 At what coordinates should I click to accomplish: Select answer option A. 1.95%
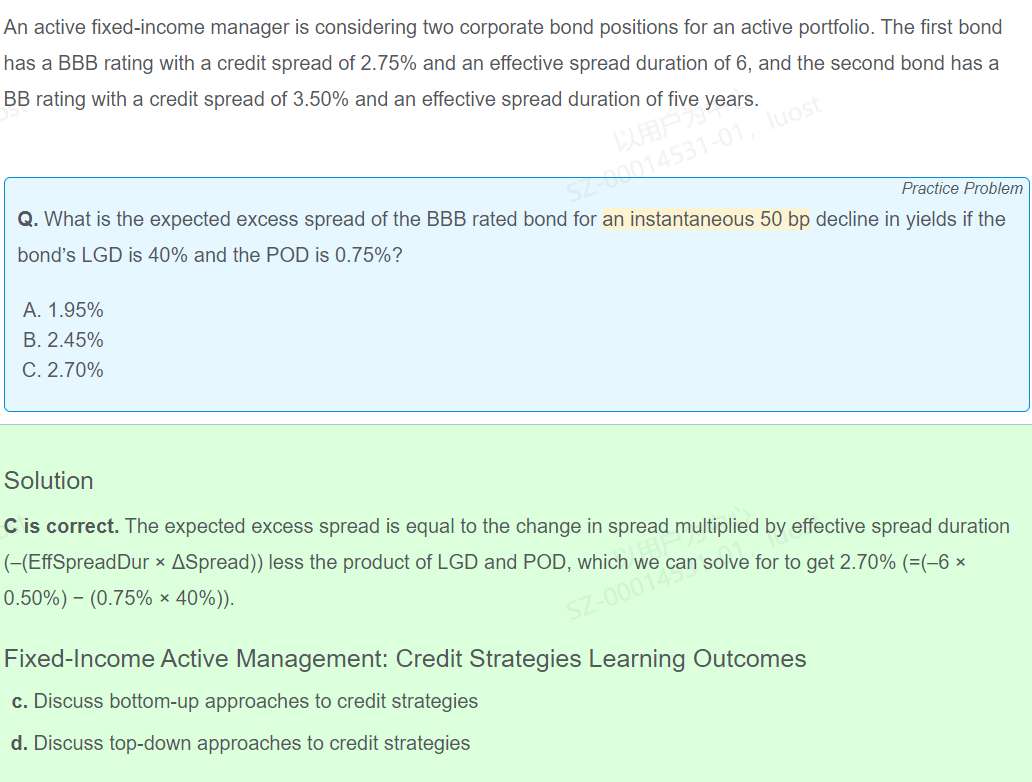(63, 310)
